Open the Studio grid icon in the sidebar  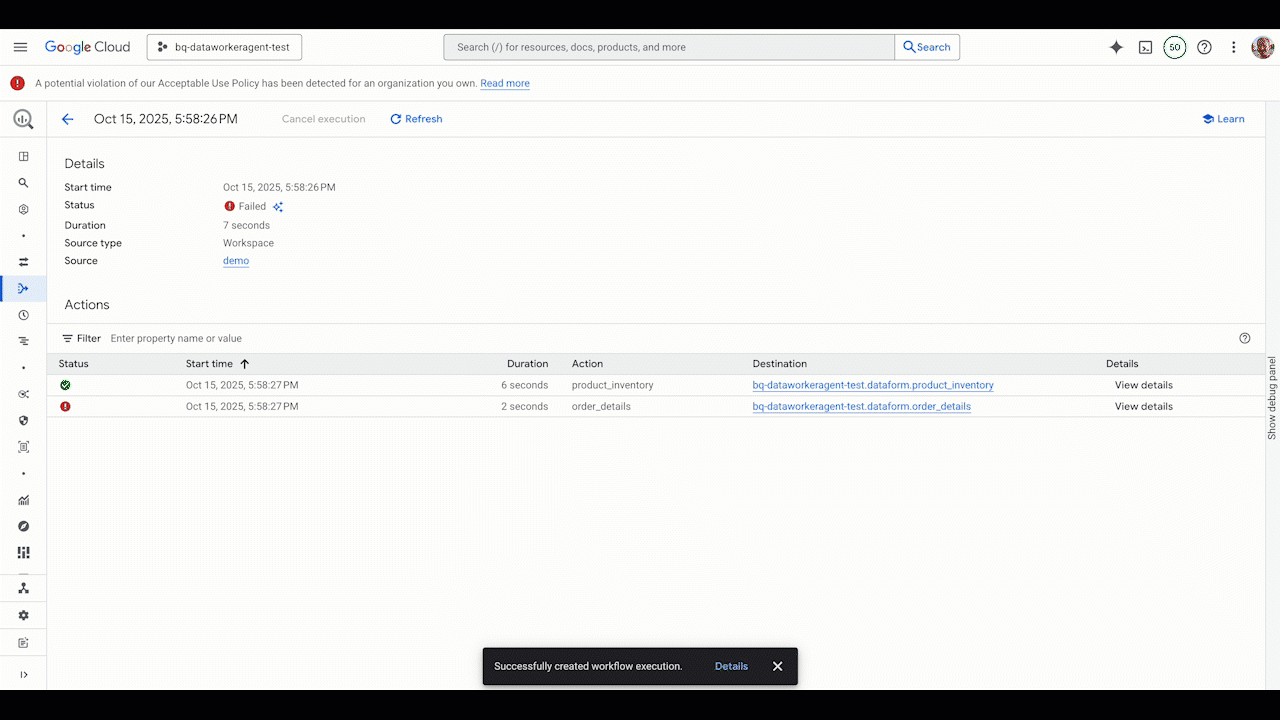pyautogui.click(x=24, y=157)
